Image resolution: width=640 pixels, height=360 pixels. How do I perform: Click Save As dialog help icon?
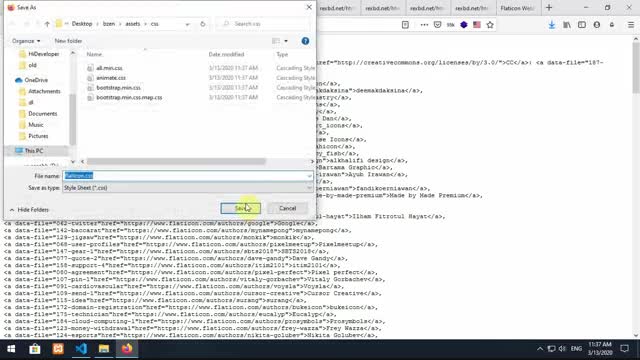(305, 41)
